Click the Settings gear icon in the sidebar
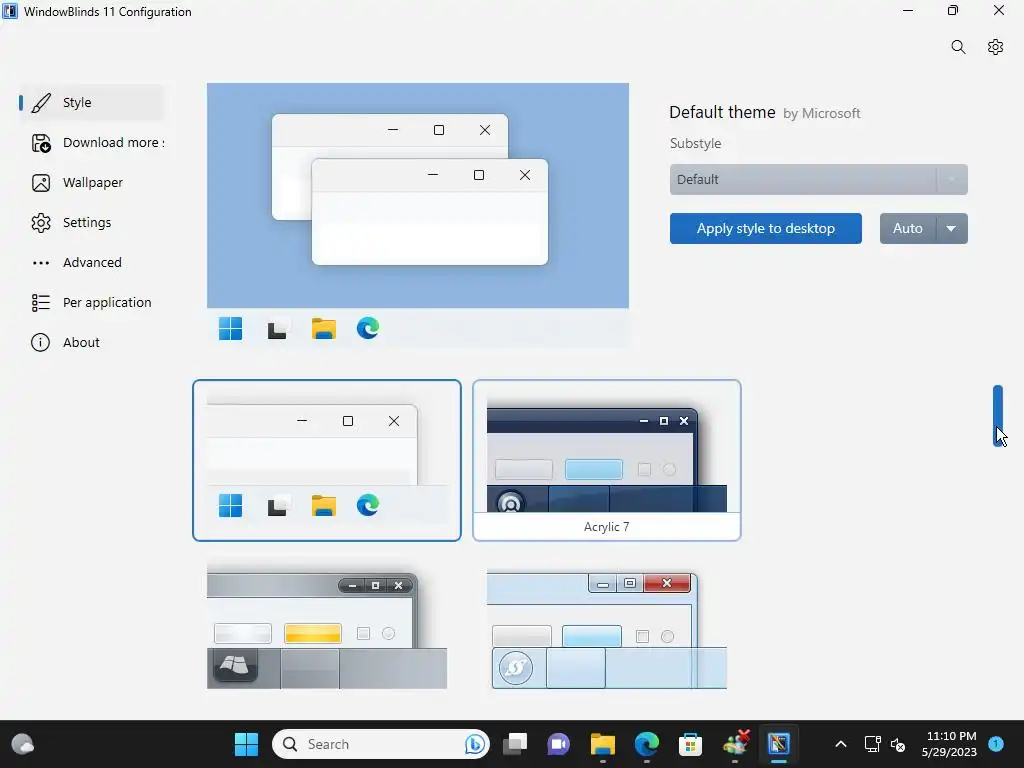Screen dimensions: 1024x768 click(40, 223)
